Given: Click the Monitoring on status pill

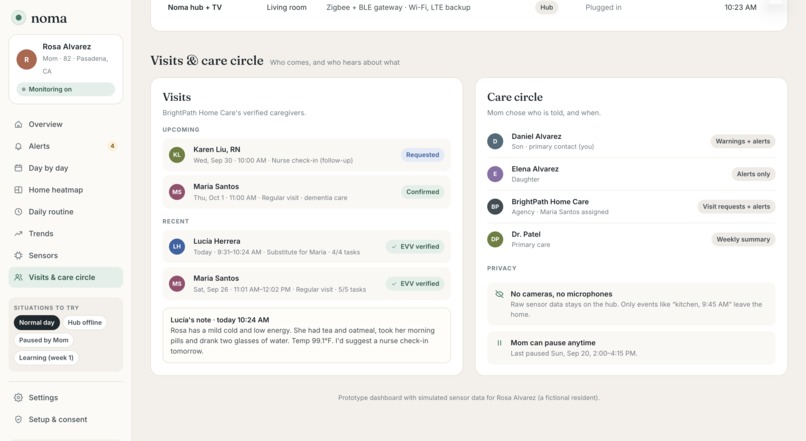Looking at the screenshot, I should tap(66, 89).
